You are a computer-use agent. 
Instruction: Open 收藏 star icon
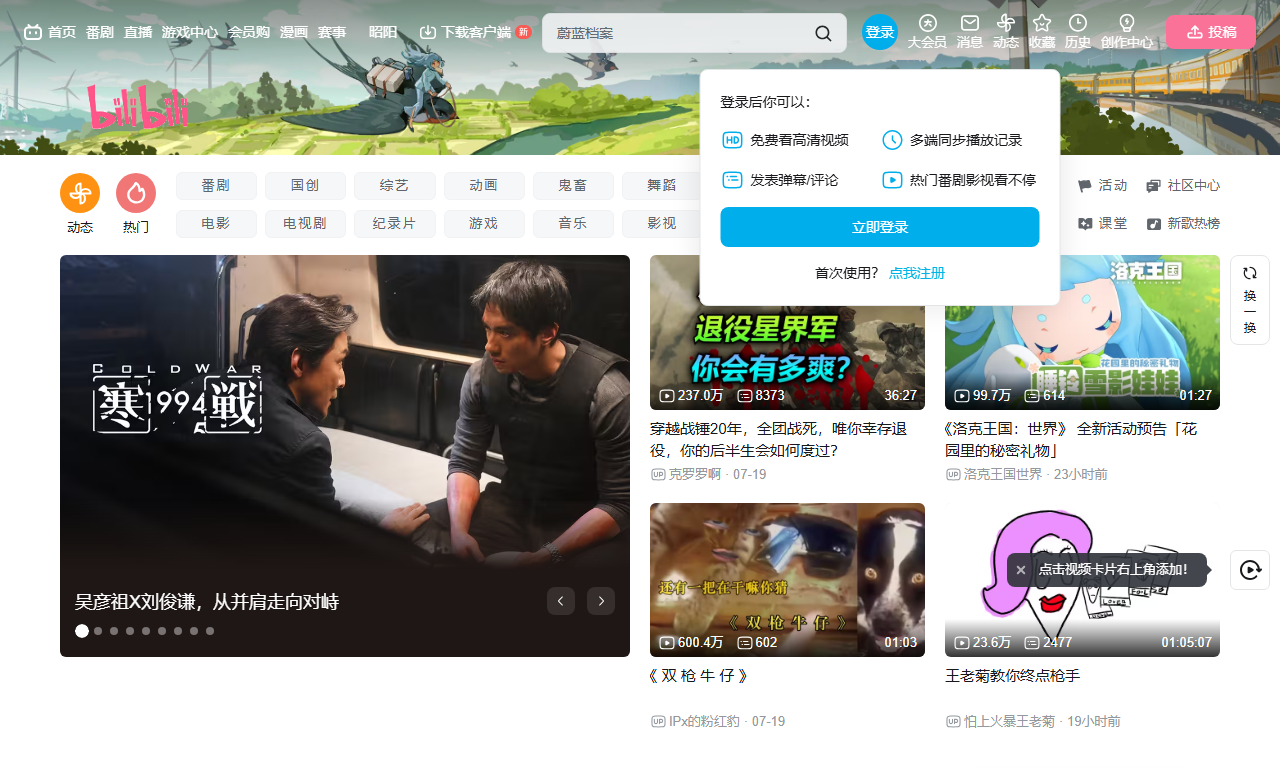click(x=1042, y=23)
